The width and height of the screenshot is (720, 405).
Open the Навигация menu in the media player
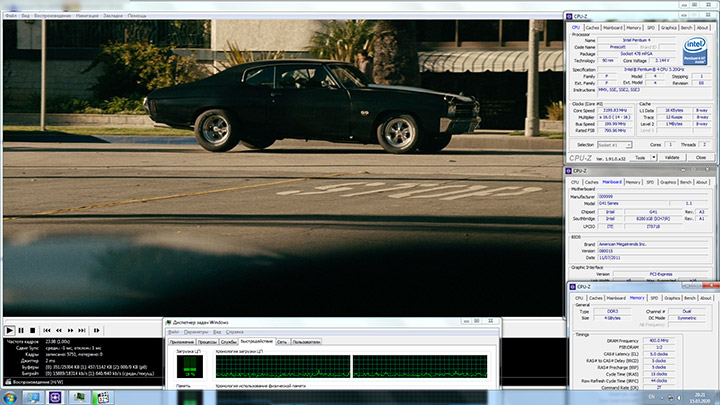(x=87, y=16)
